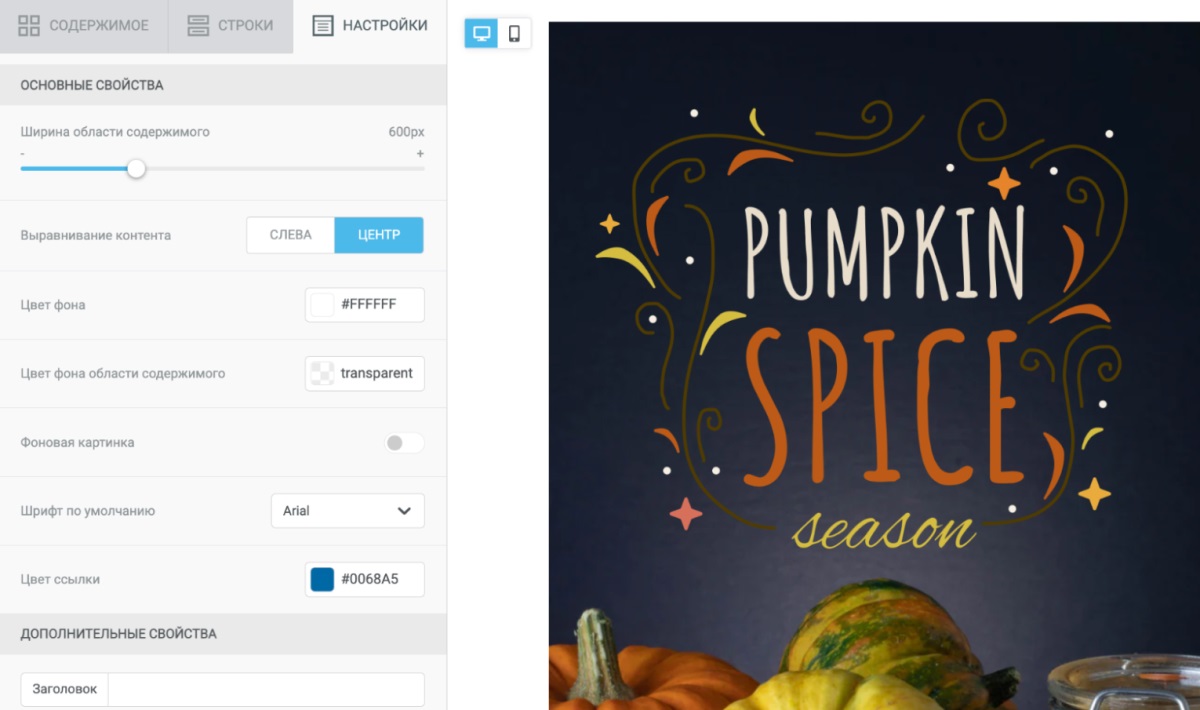The image size is (1200, 710).
Task: Collapse the Дополнительные свойства section
Action: (223, 634)
